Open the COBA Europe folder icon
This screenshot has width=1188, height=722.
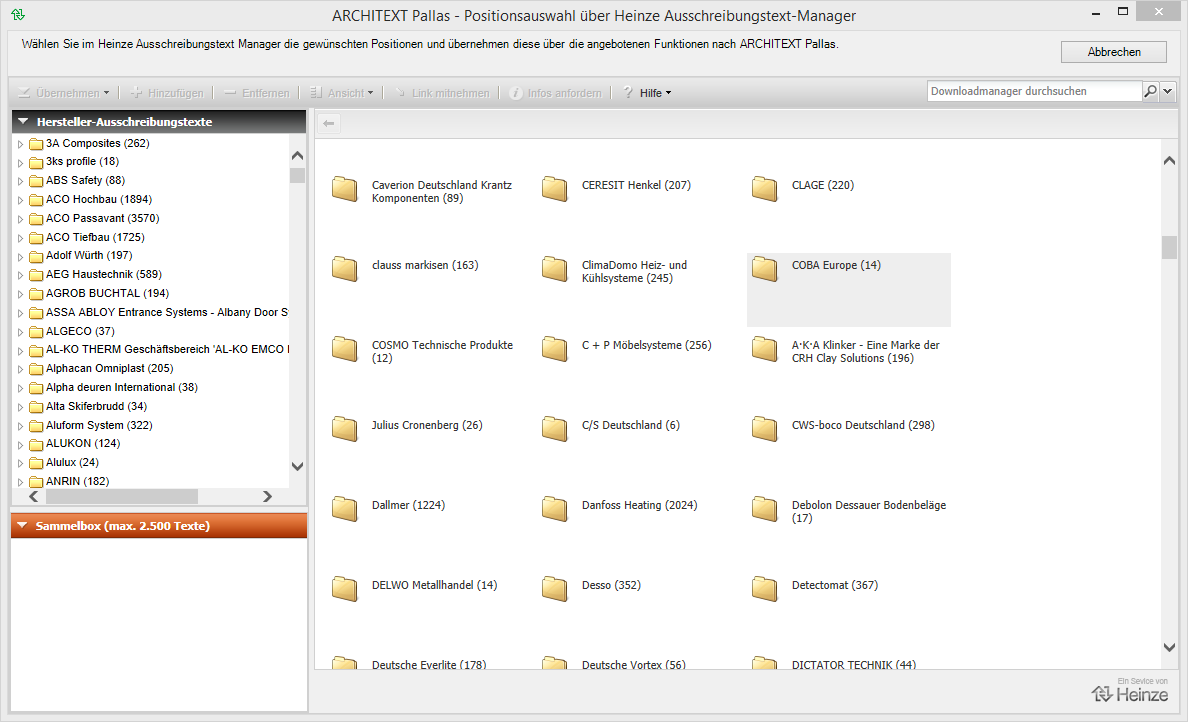764,269
